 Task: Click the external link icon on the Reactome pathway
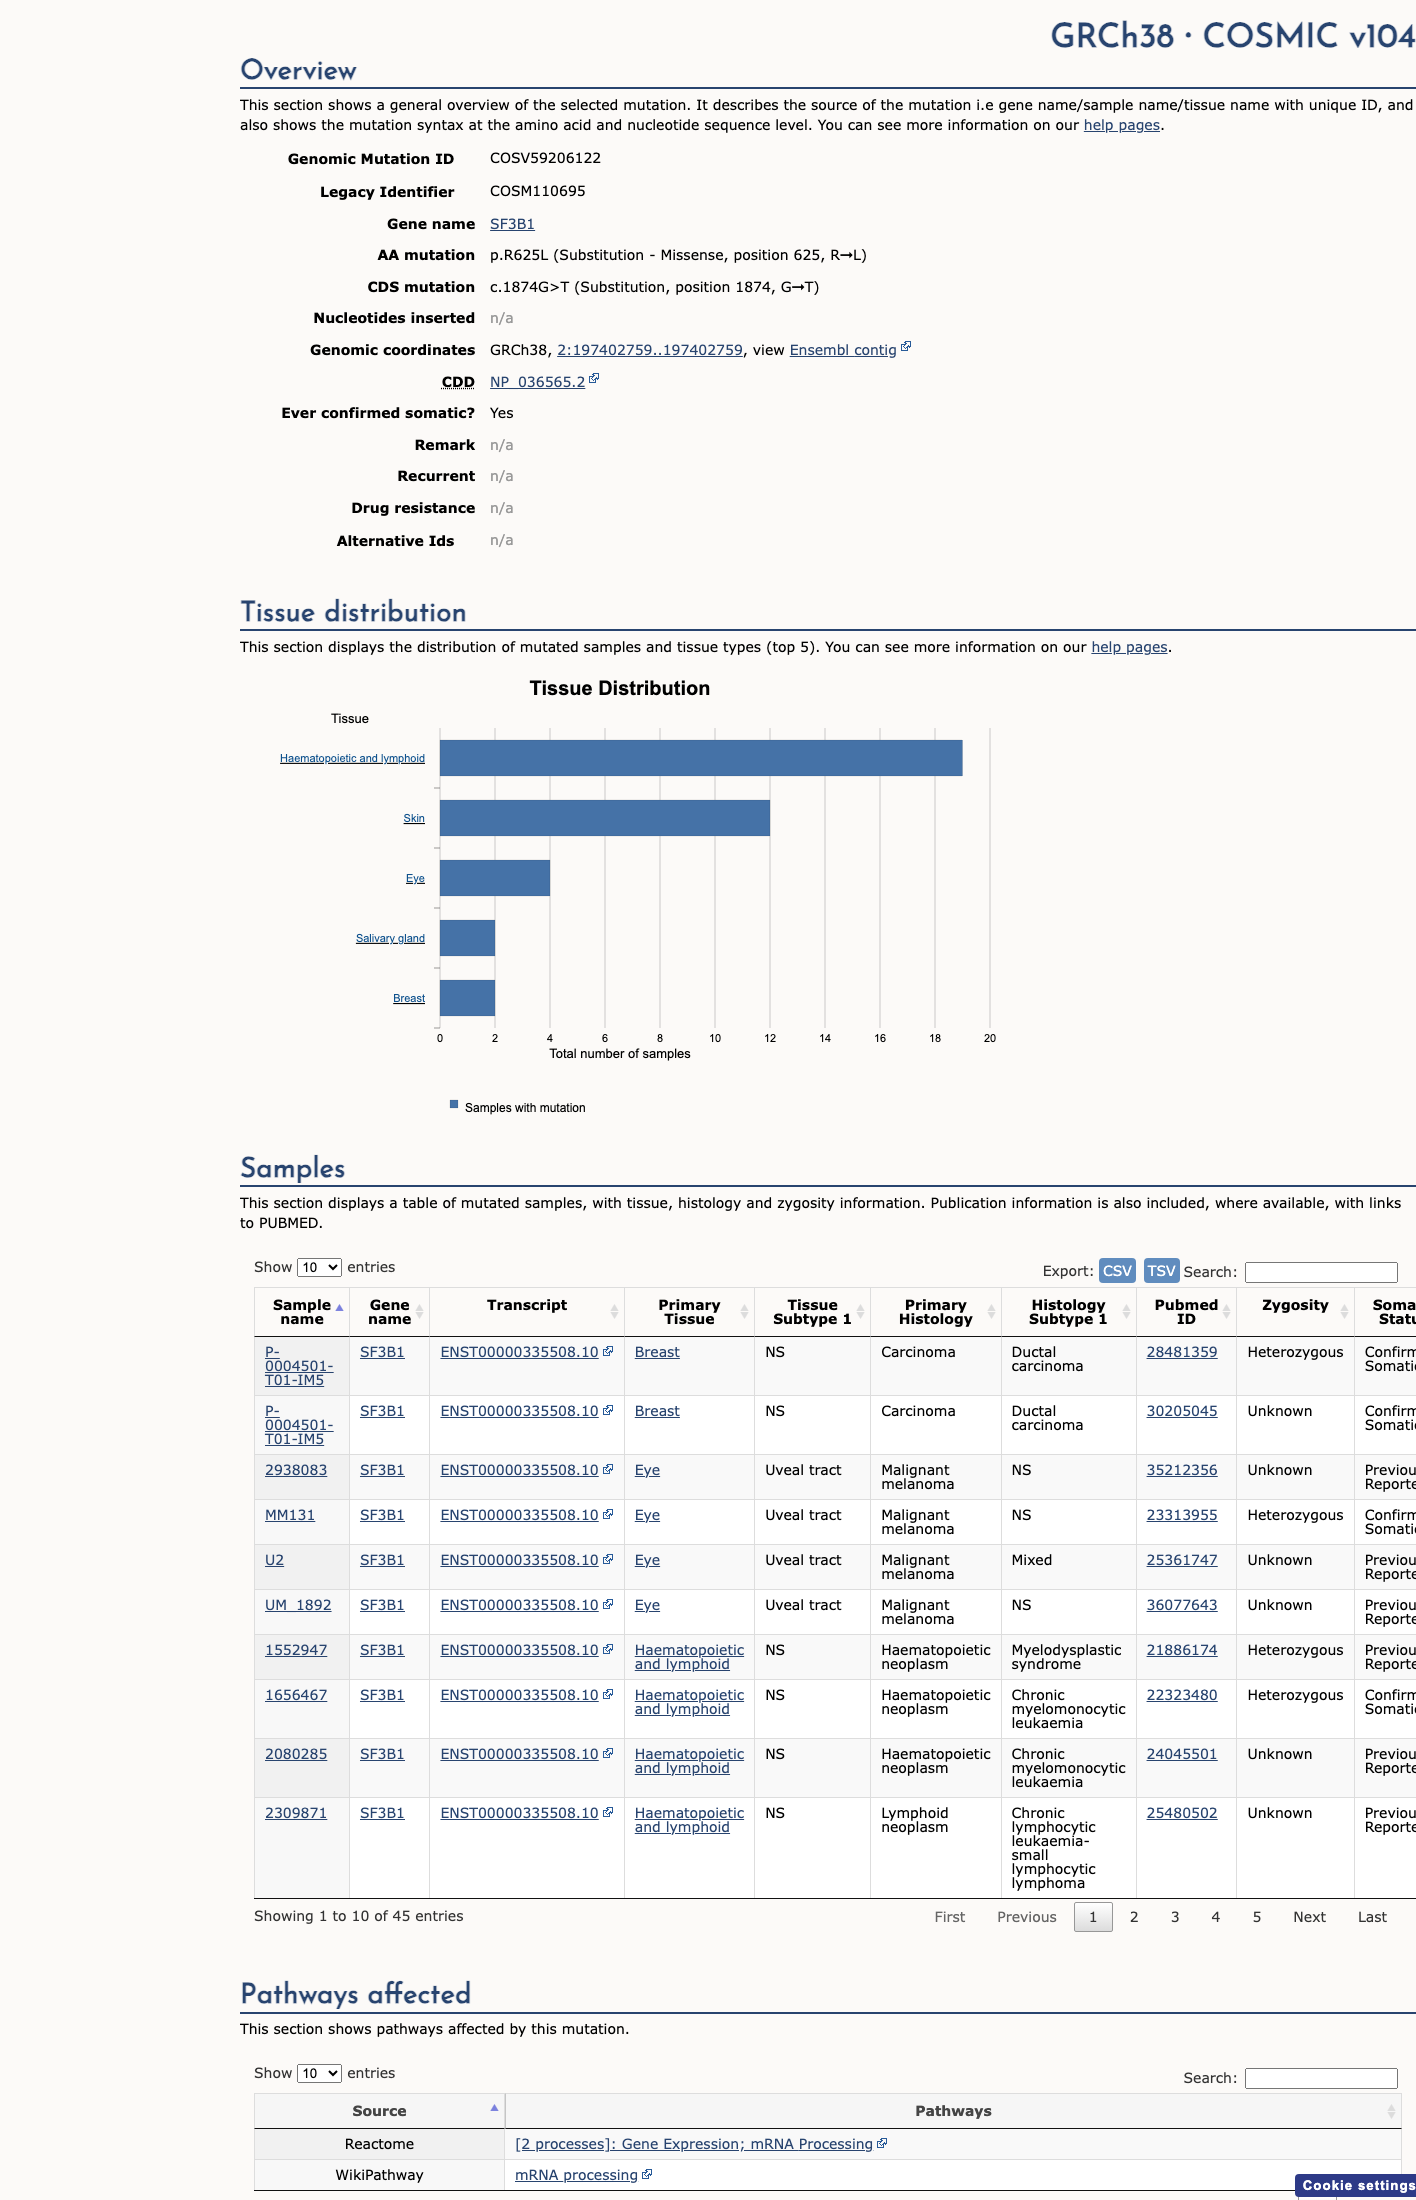(882, 2143)
